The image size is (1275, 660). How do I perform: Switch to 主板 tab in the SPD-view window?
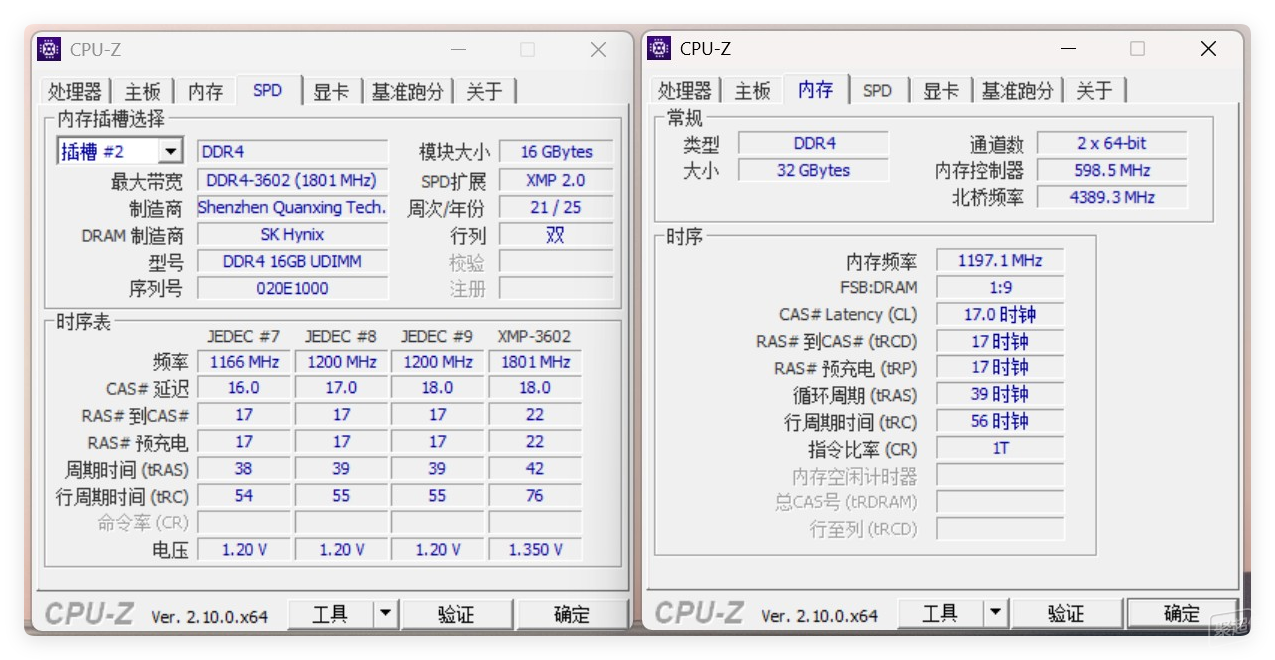(143, 92)
